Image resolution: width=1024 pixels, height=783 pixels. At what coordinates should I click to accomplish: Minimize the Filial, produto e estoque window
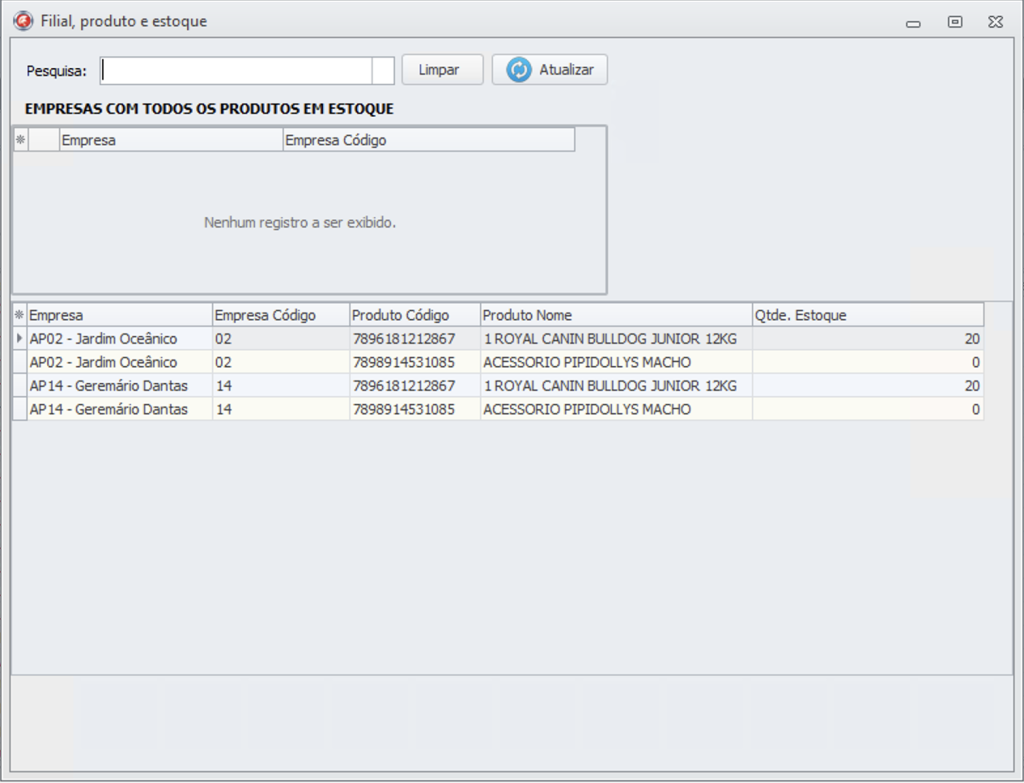tap(913, 22)
